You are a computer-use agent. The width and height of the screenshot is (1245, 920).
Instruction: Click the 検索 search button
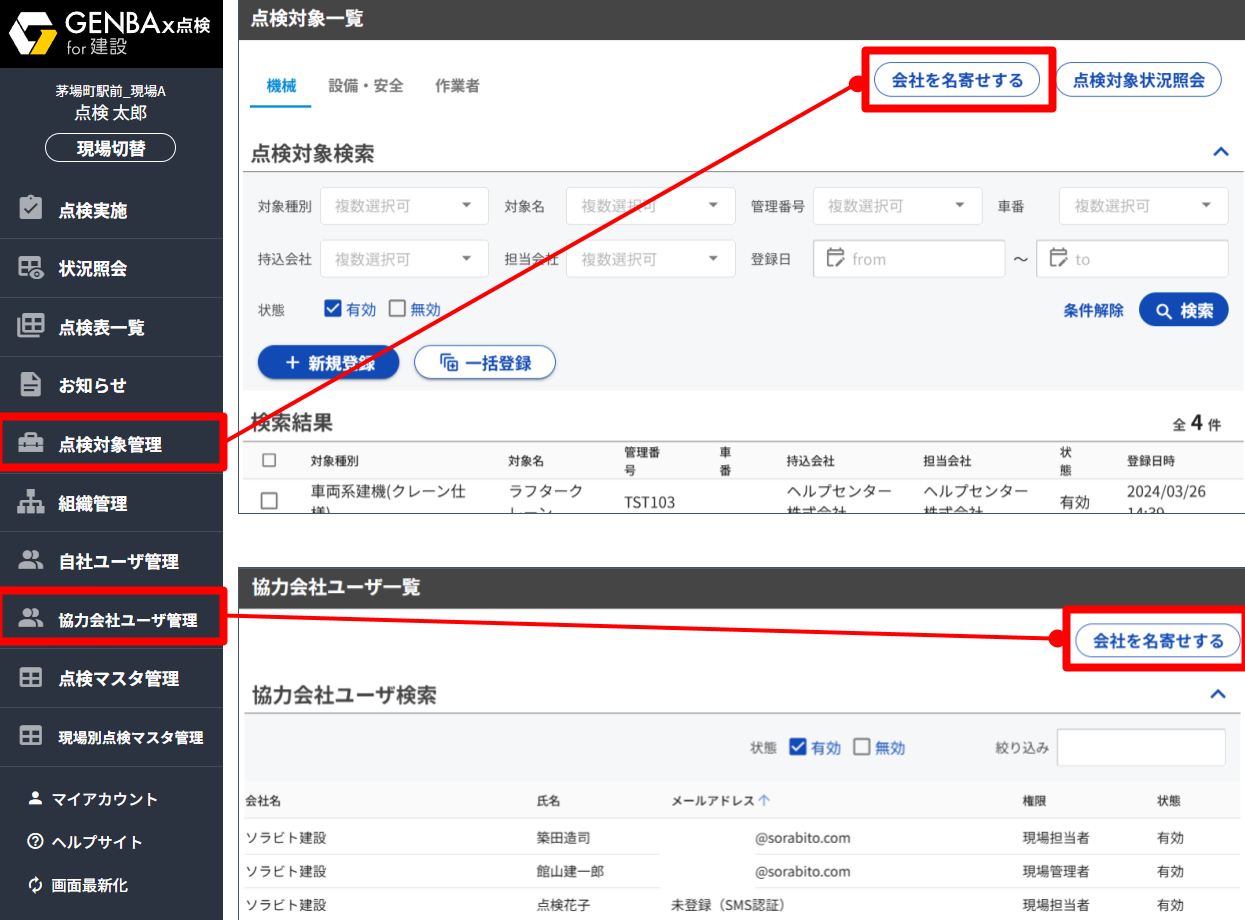pyautogui.click(x=1184, y=311)
